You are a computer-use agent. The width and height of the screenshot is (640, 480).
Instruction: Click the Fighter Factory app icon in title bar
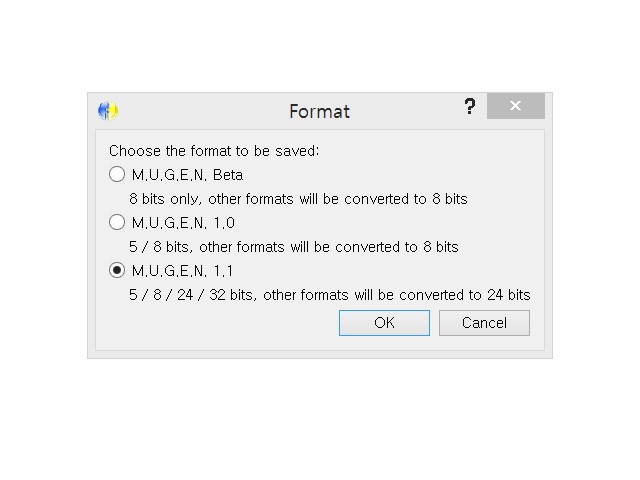pyautogui.click(x=108, y=111)
